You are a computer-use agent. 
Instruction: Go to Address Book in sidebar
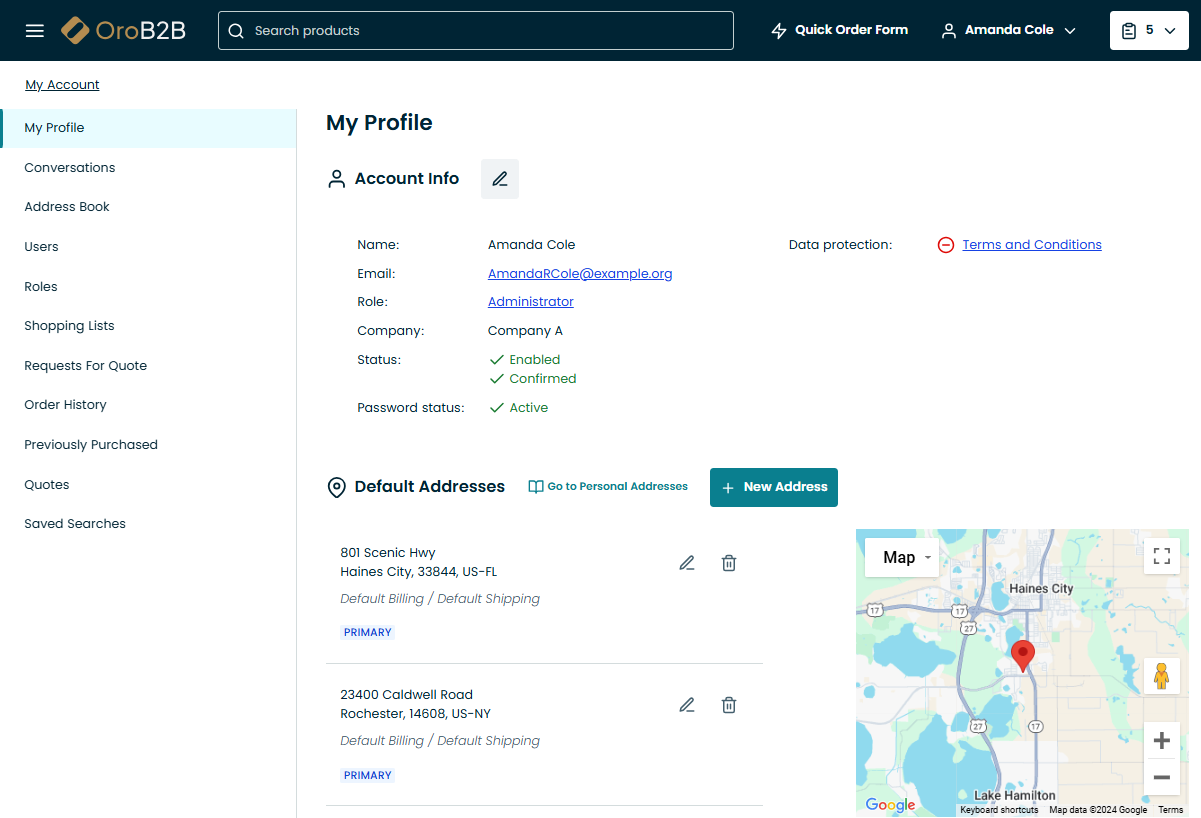pyautogui.click(x=67, y=207)
